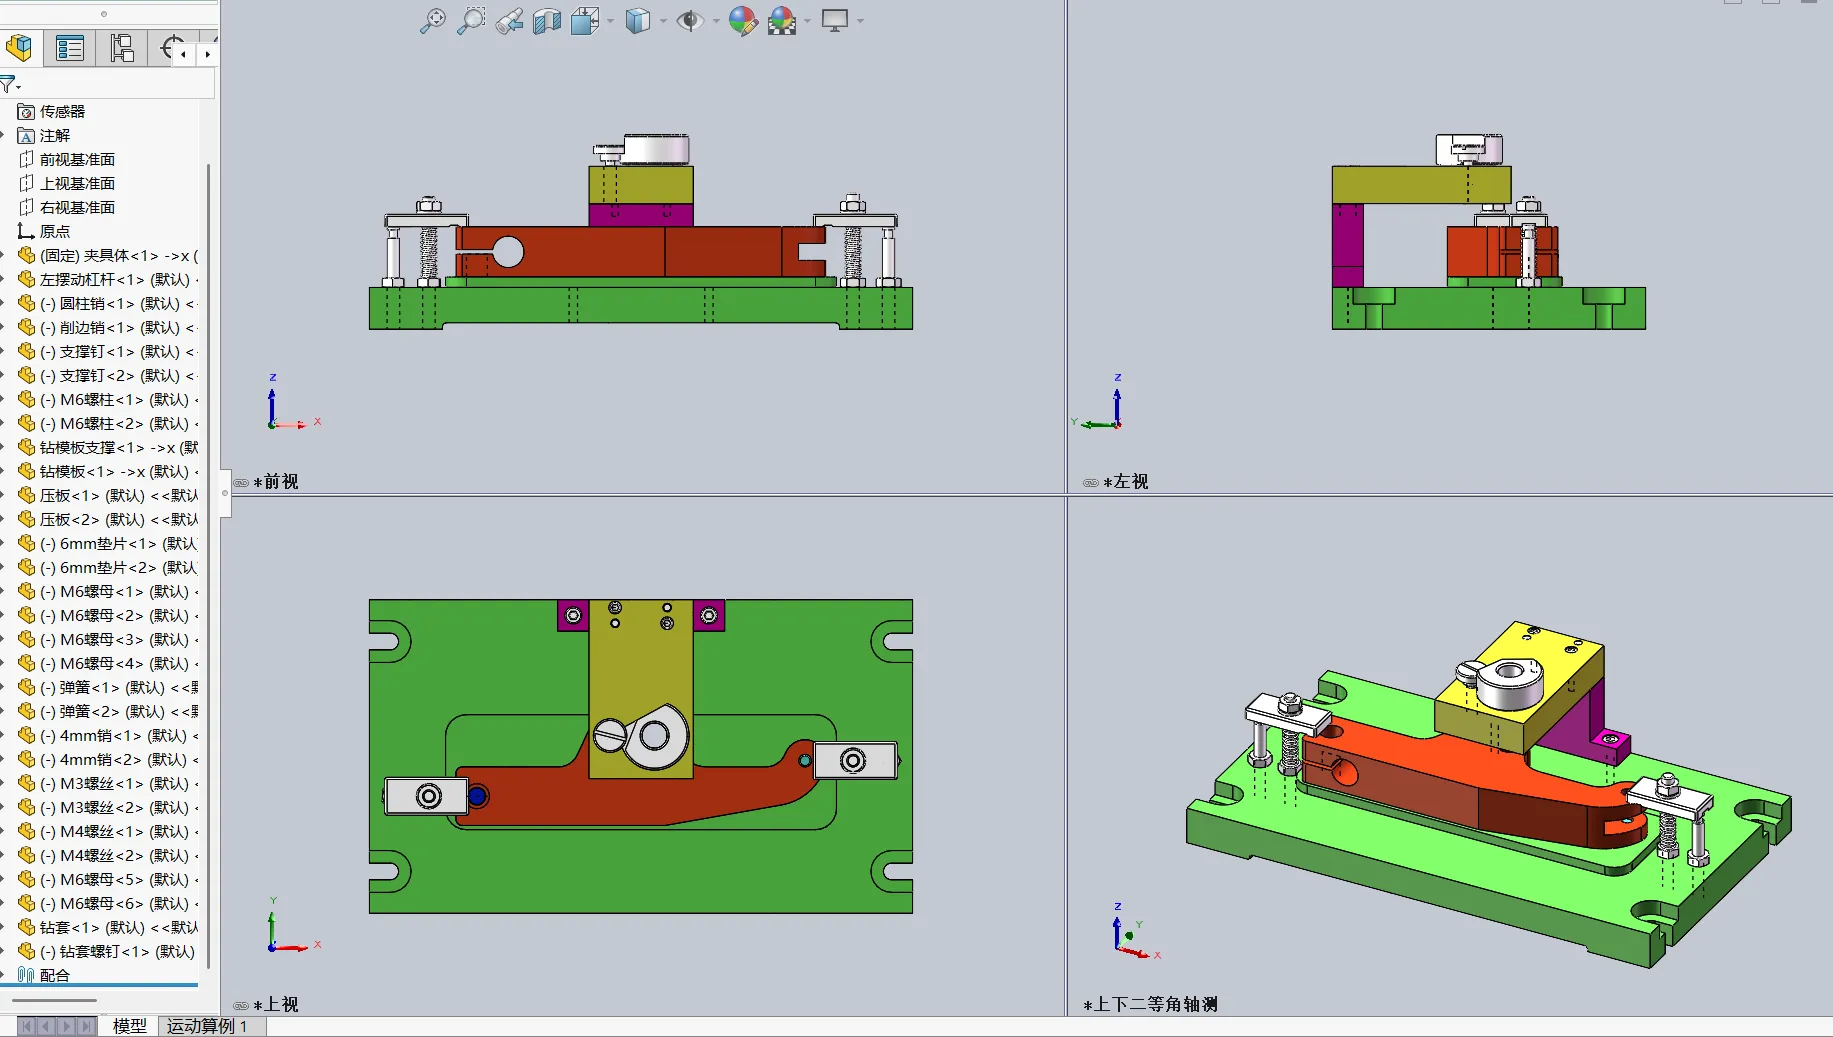Open the Hide/Show Items dropdown arrow

coord(716,21)
